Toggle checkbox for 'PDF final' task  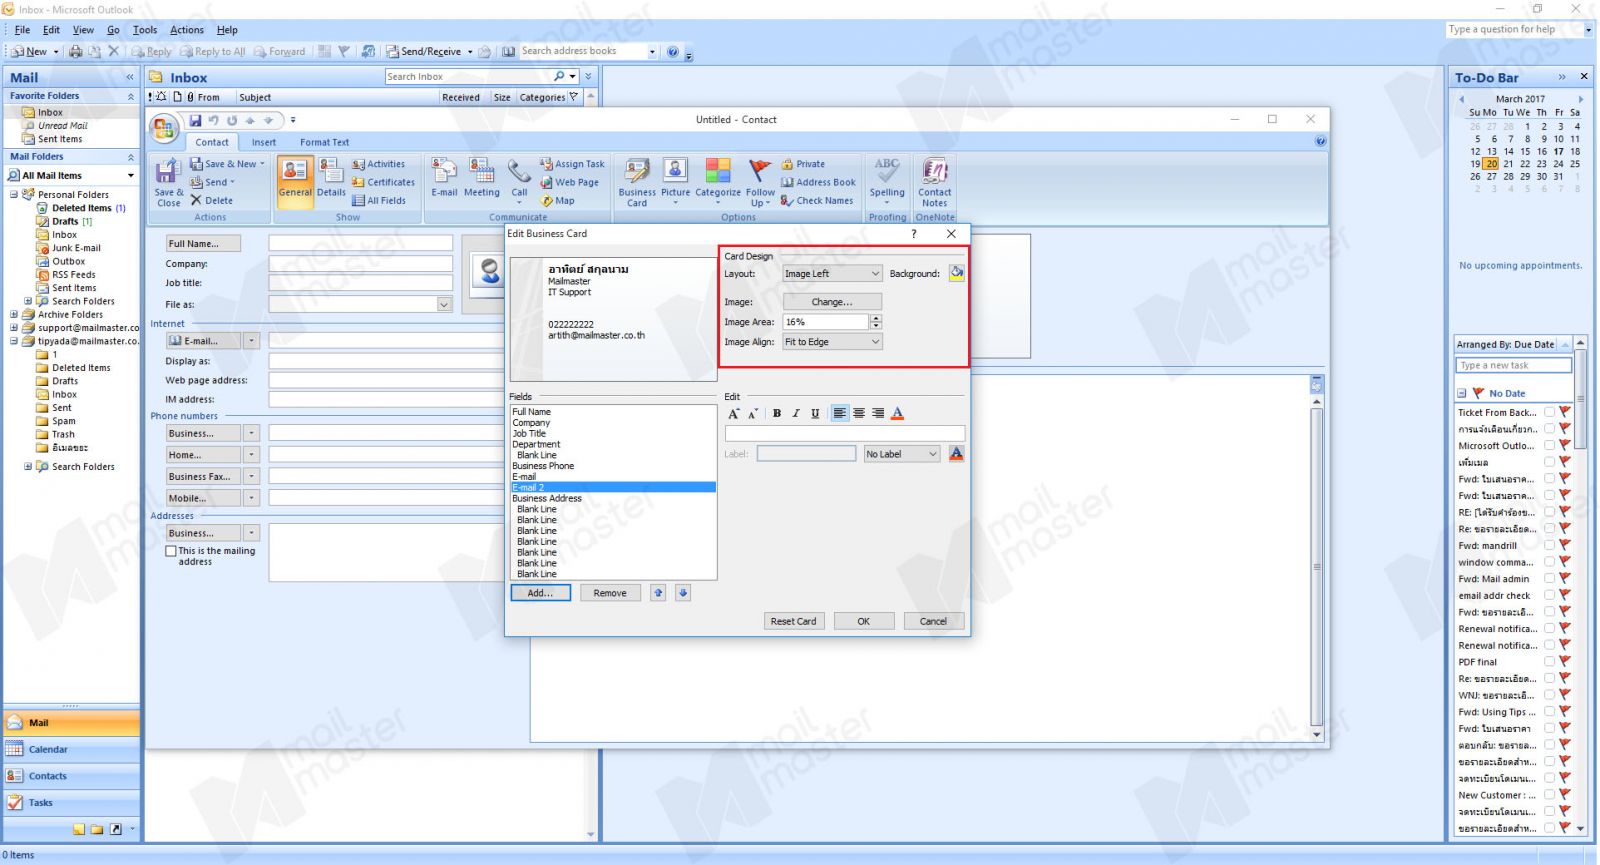click(x=1550, y=662)
